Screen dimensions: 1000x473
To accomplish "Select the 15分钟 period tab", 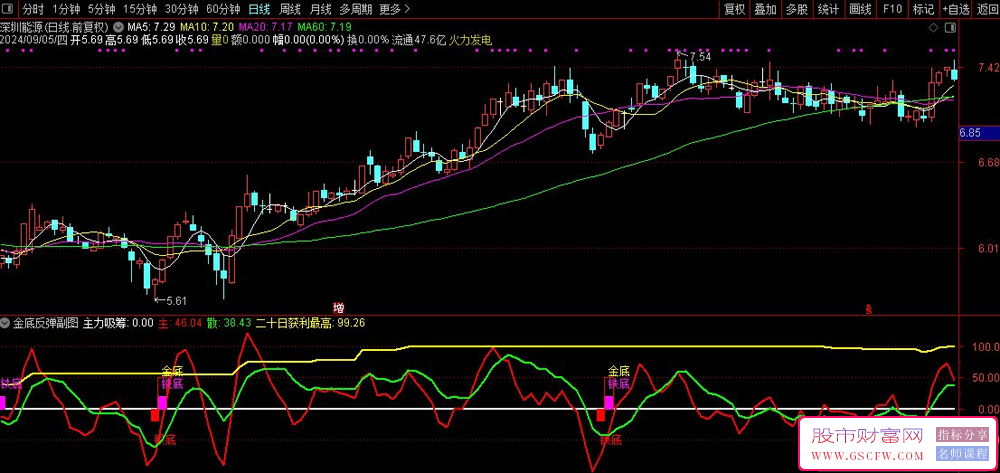I will click(140, 9).
